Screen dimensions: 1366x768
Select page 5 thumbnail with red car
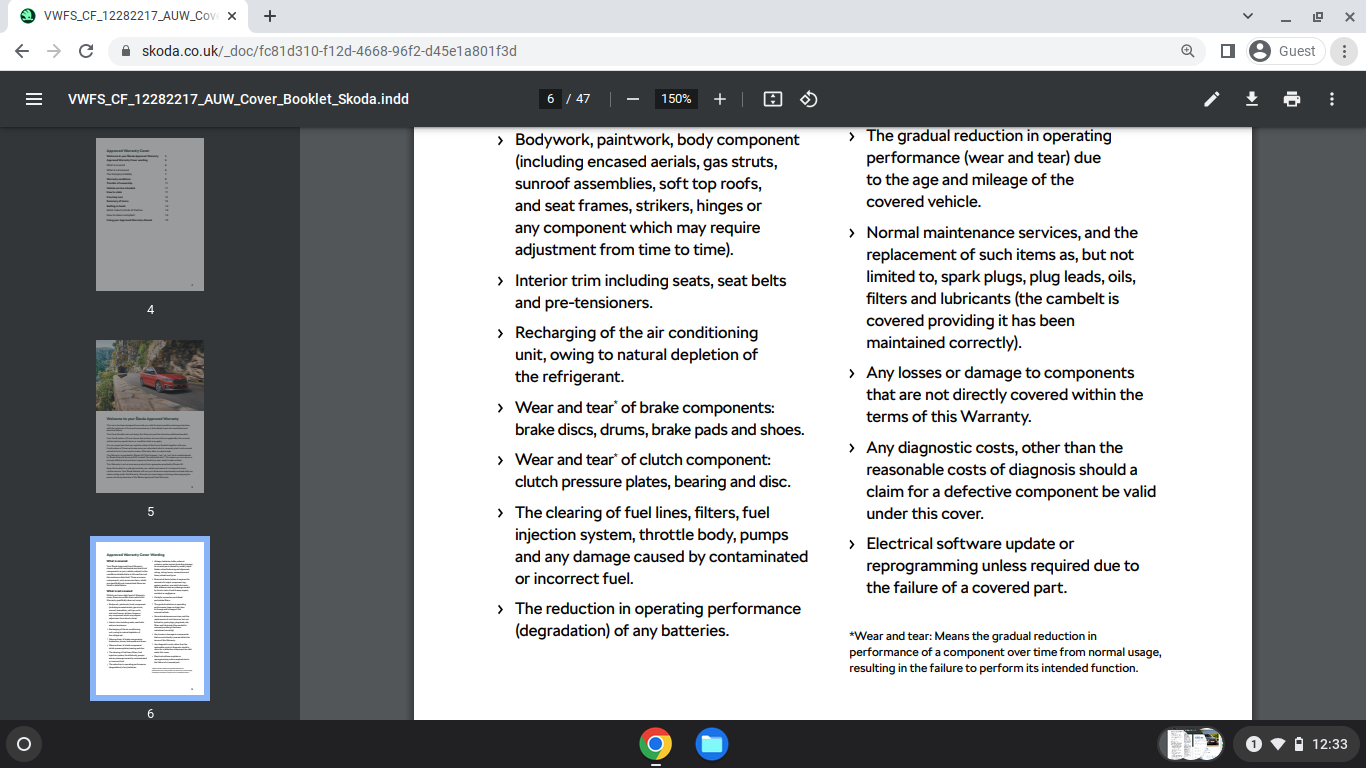(x=150, y=416)
